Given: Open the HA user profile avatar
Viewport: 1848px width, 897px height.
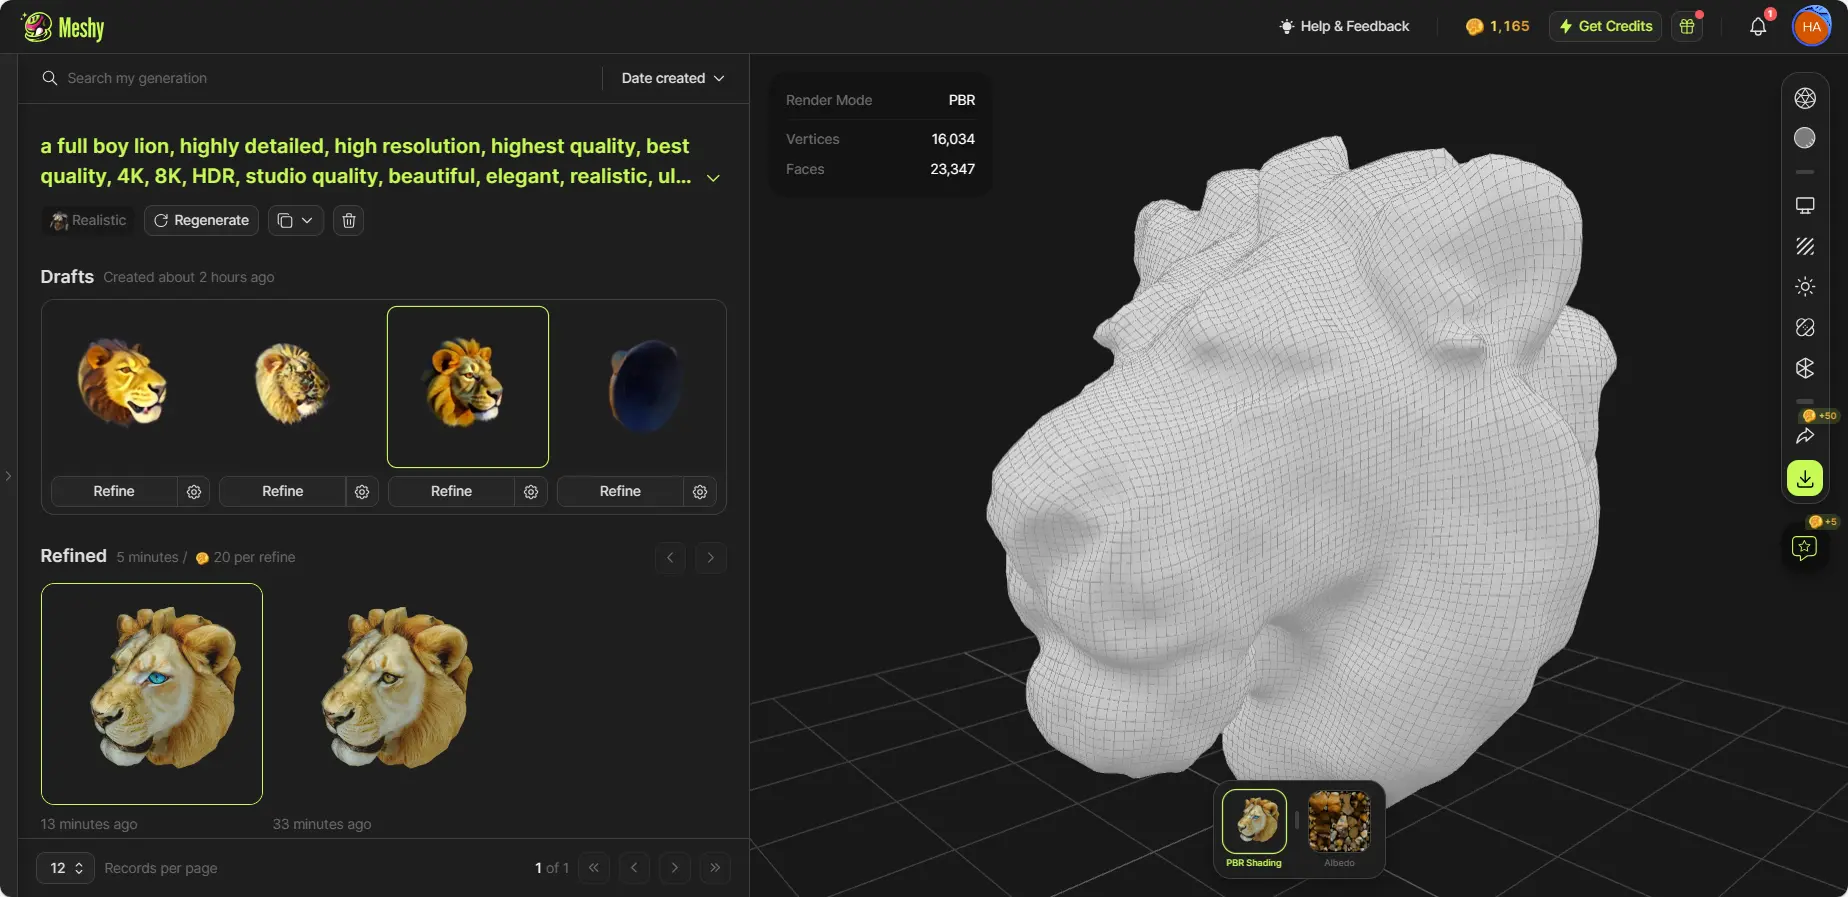Looking at the screenshot, I should pyautogui.click(x=1811, y=27).
